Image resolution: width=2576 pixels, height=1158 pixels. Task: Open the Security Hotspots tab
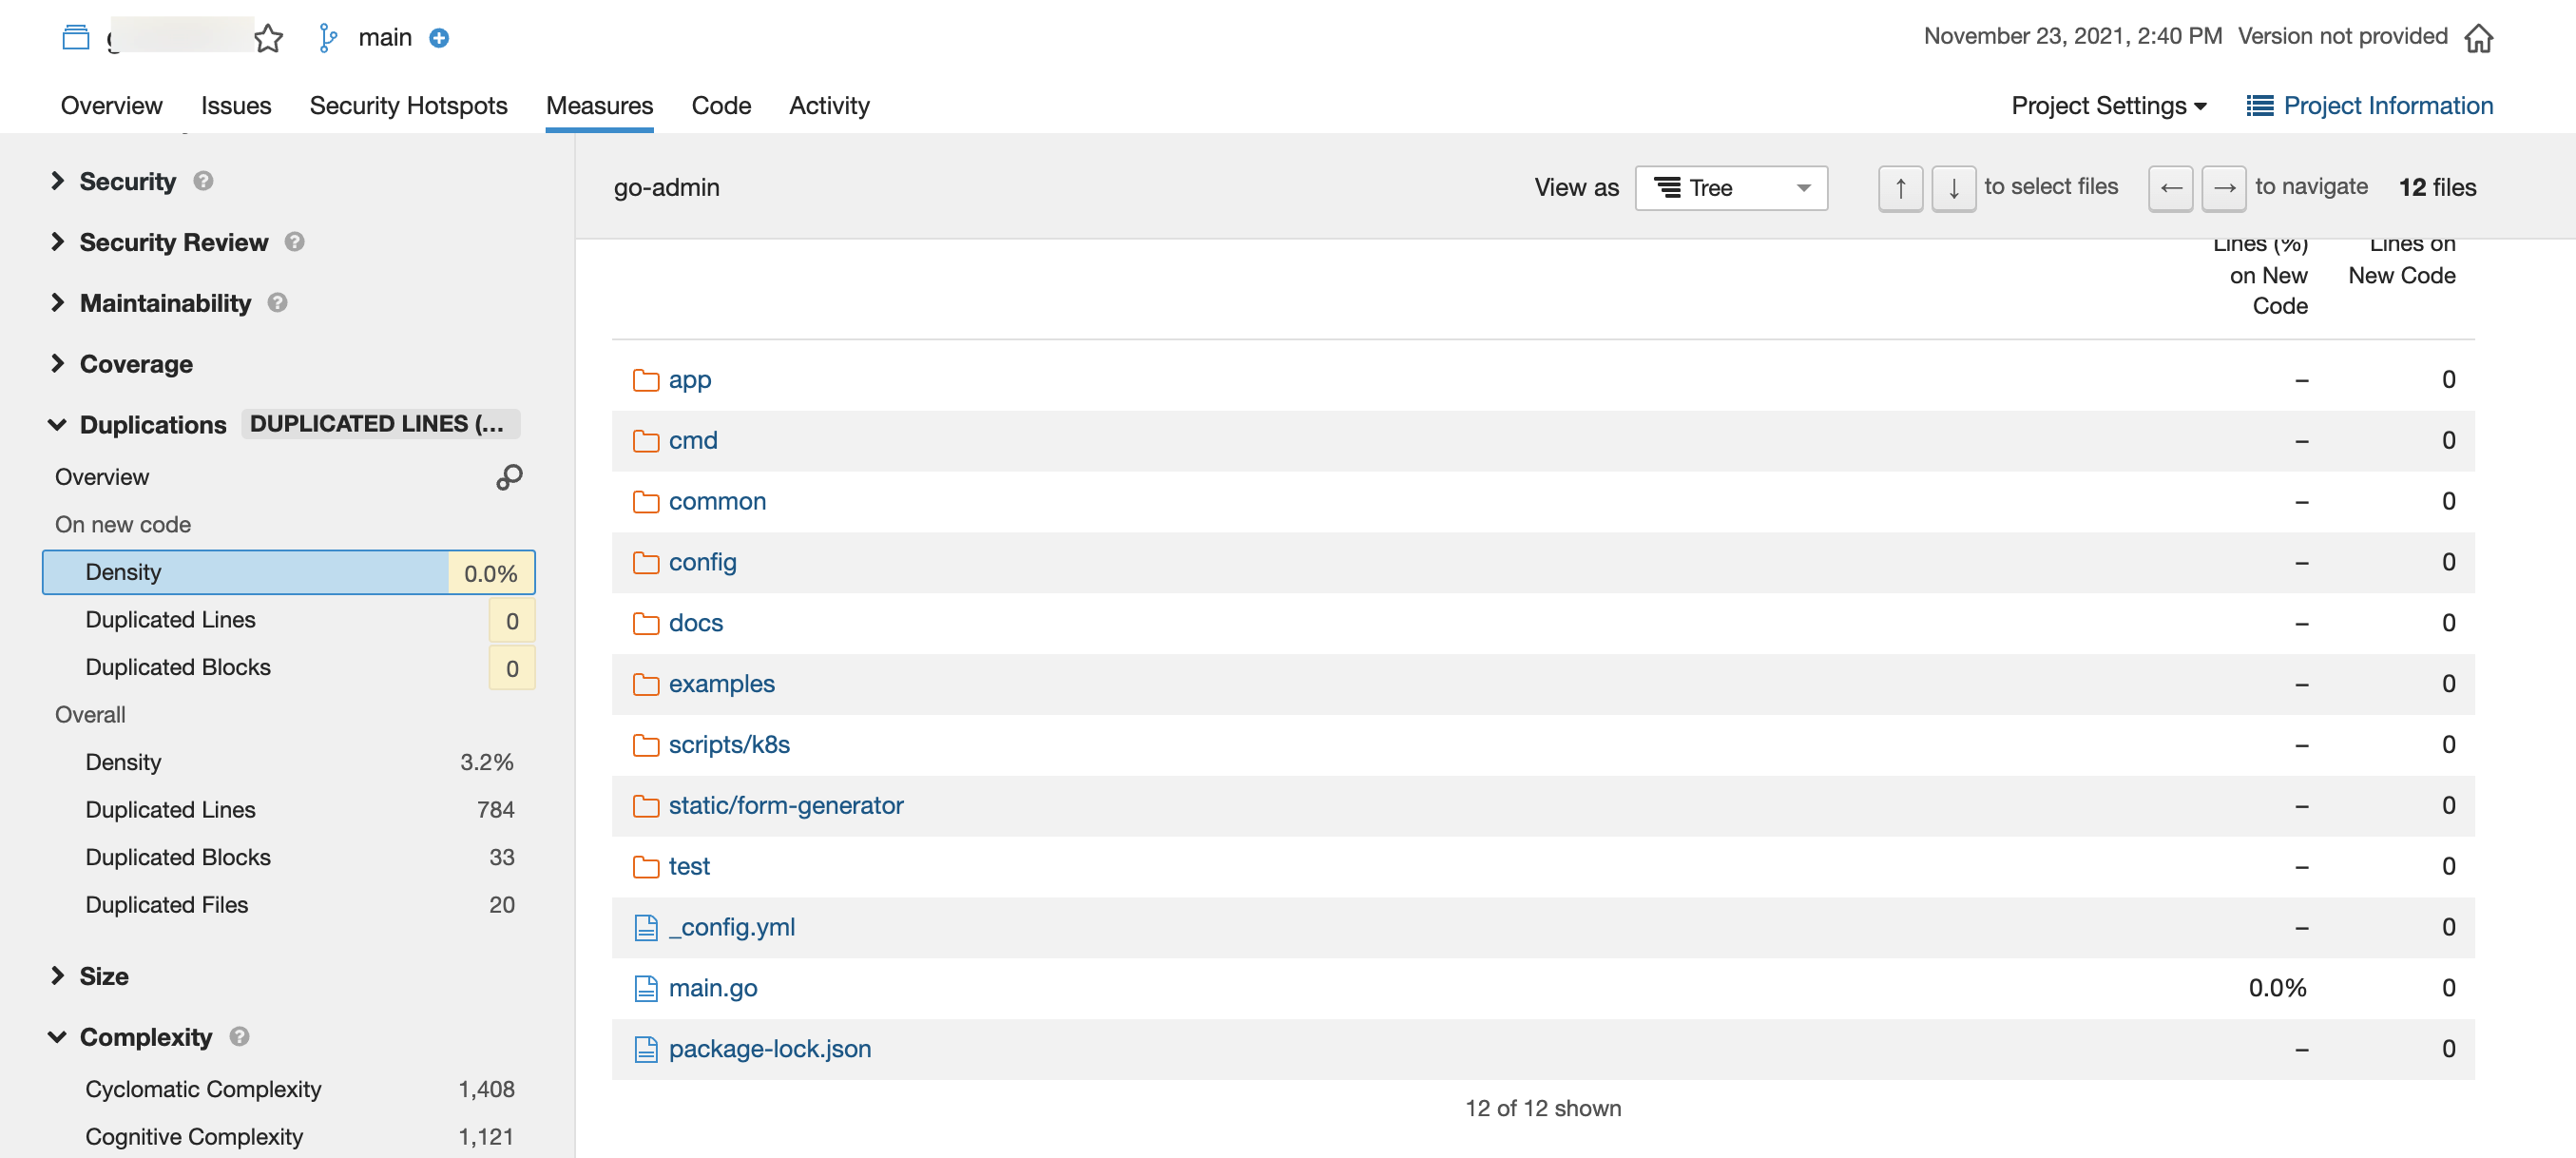[x=408, y=105]
